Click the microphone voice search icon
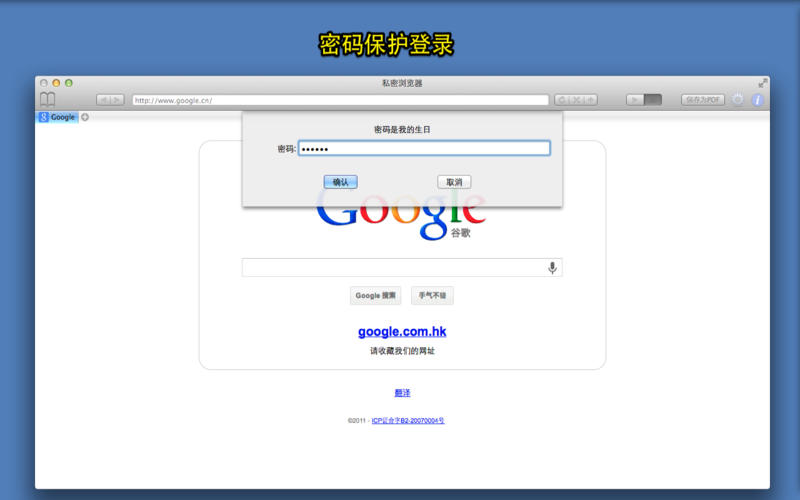Screen dimensions: 800x500 (x=552, y=267)
